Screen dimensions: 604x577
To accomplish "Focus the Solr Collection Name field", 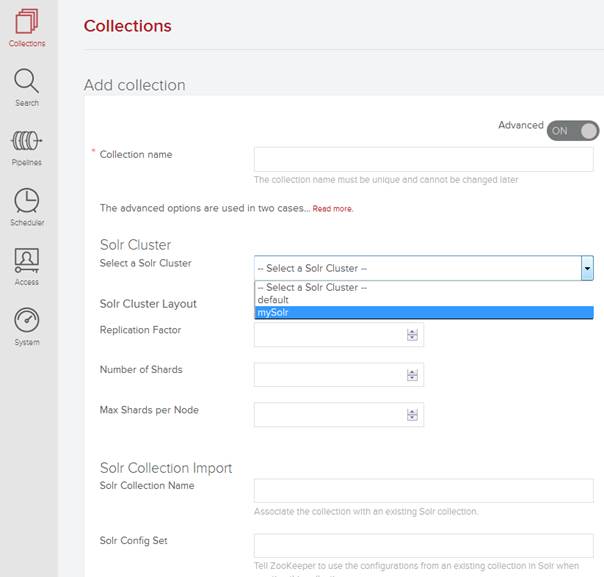I will pos(423,490).
